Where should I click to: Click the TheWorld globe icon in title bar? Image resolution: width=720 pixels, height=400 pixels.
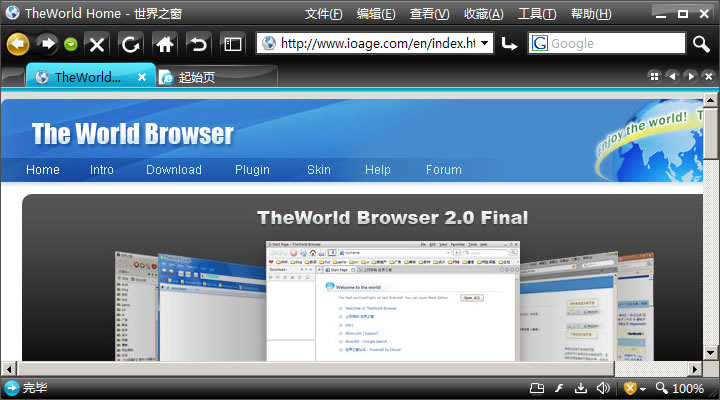tap(12, 12)
